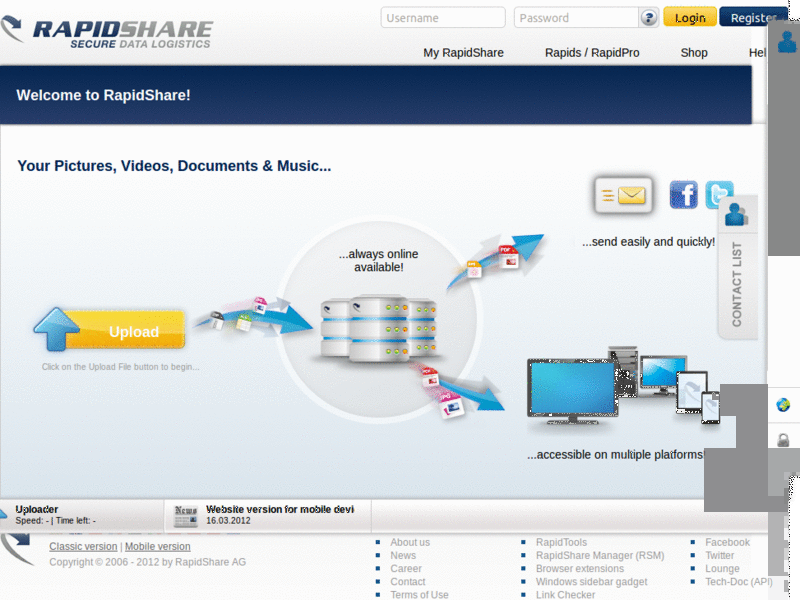The image size is (800, 600).
Task: Open the News footer link
Action: pyautogui.click(x=403, y=555)
